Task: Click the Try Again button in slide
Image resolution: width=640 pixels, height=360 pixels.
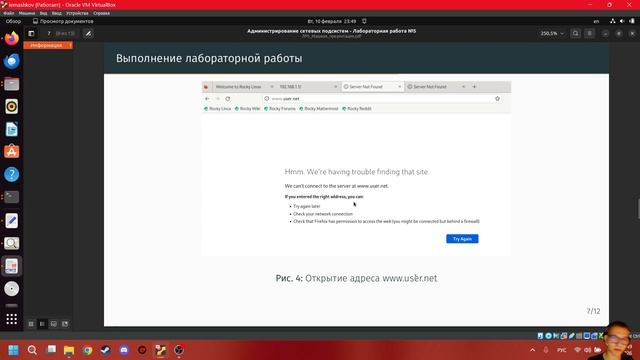Action: tap(462, 239)
